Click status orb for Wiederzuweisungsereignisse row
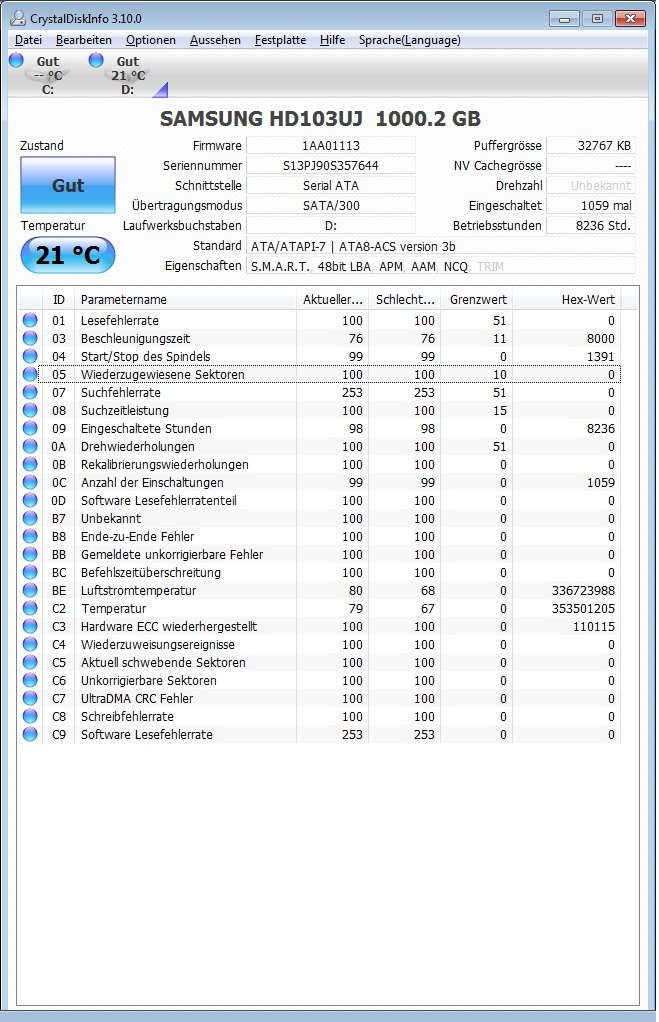Viewport: 659px width, 1022px height. coord(30,644)
